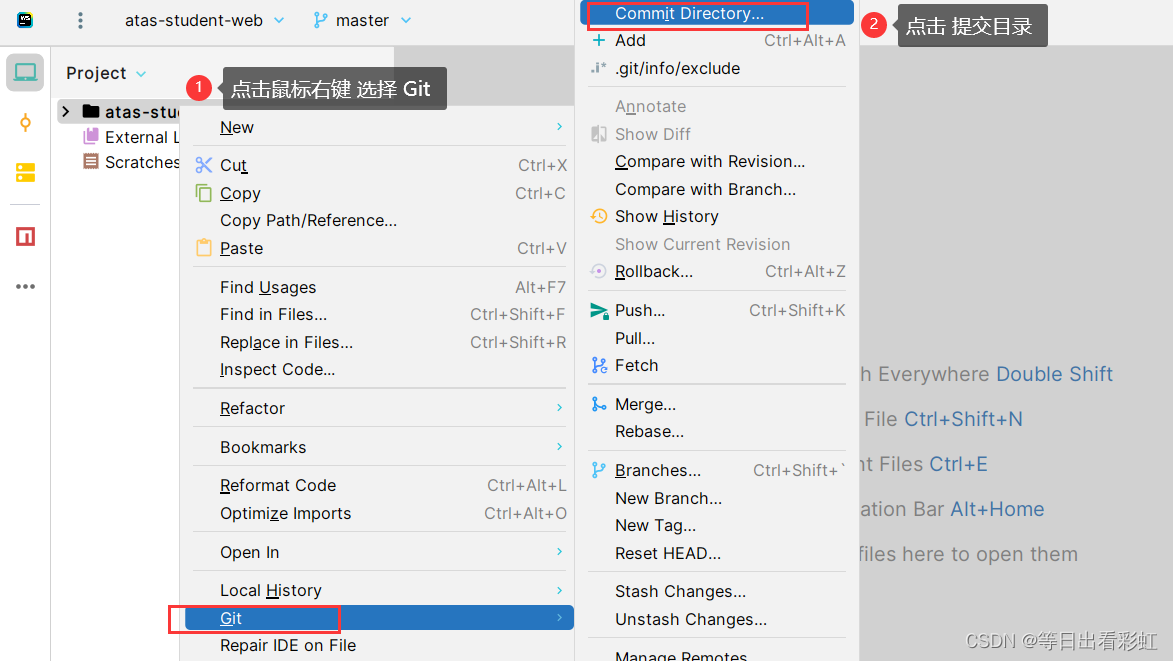Click the clock icon beside Show History
Screen dimensions: 1173x661
(x=598, y=216)
